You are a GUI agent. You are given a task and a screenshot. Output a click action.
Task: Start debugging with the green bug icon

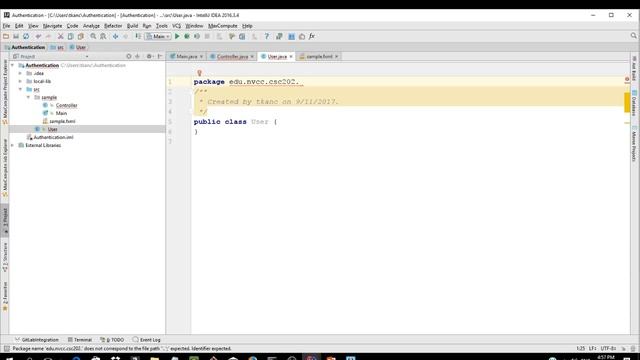[187, 36]
